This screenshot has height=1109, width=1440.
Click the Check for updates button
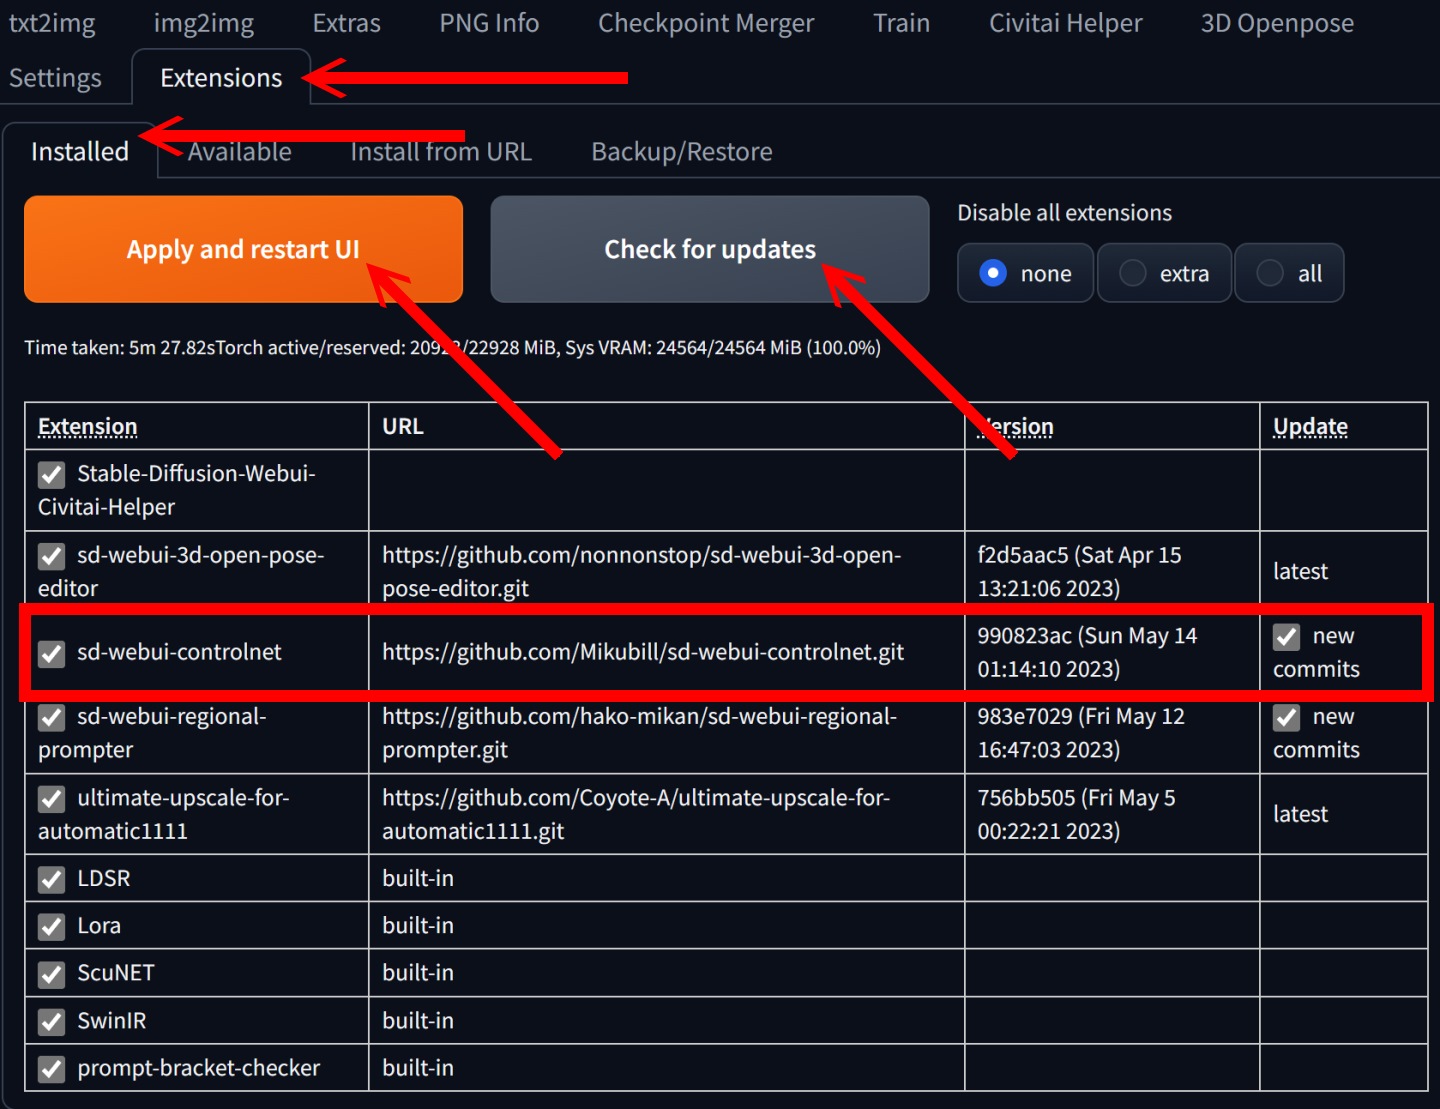pyautogui.click(x=709, y=249)
